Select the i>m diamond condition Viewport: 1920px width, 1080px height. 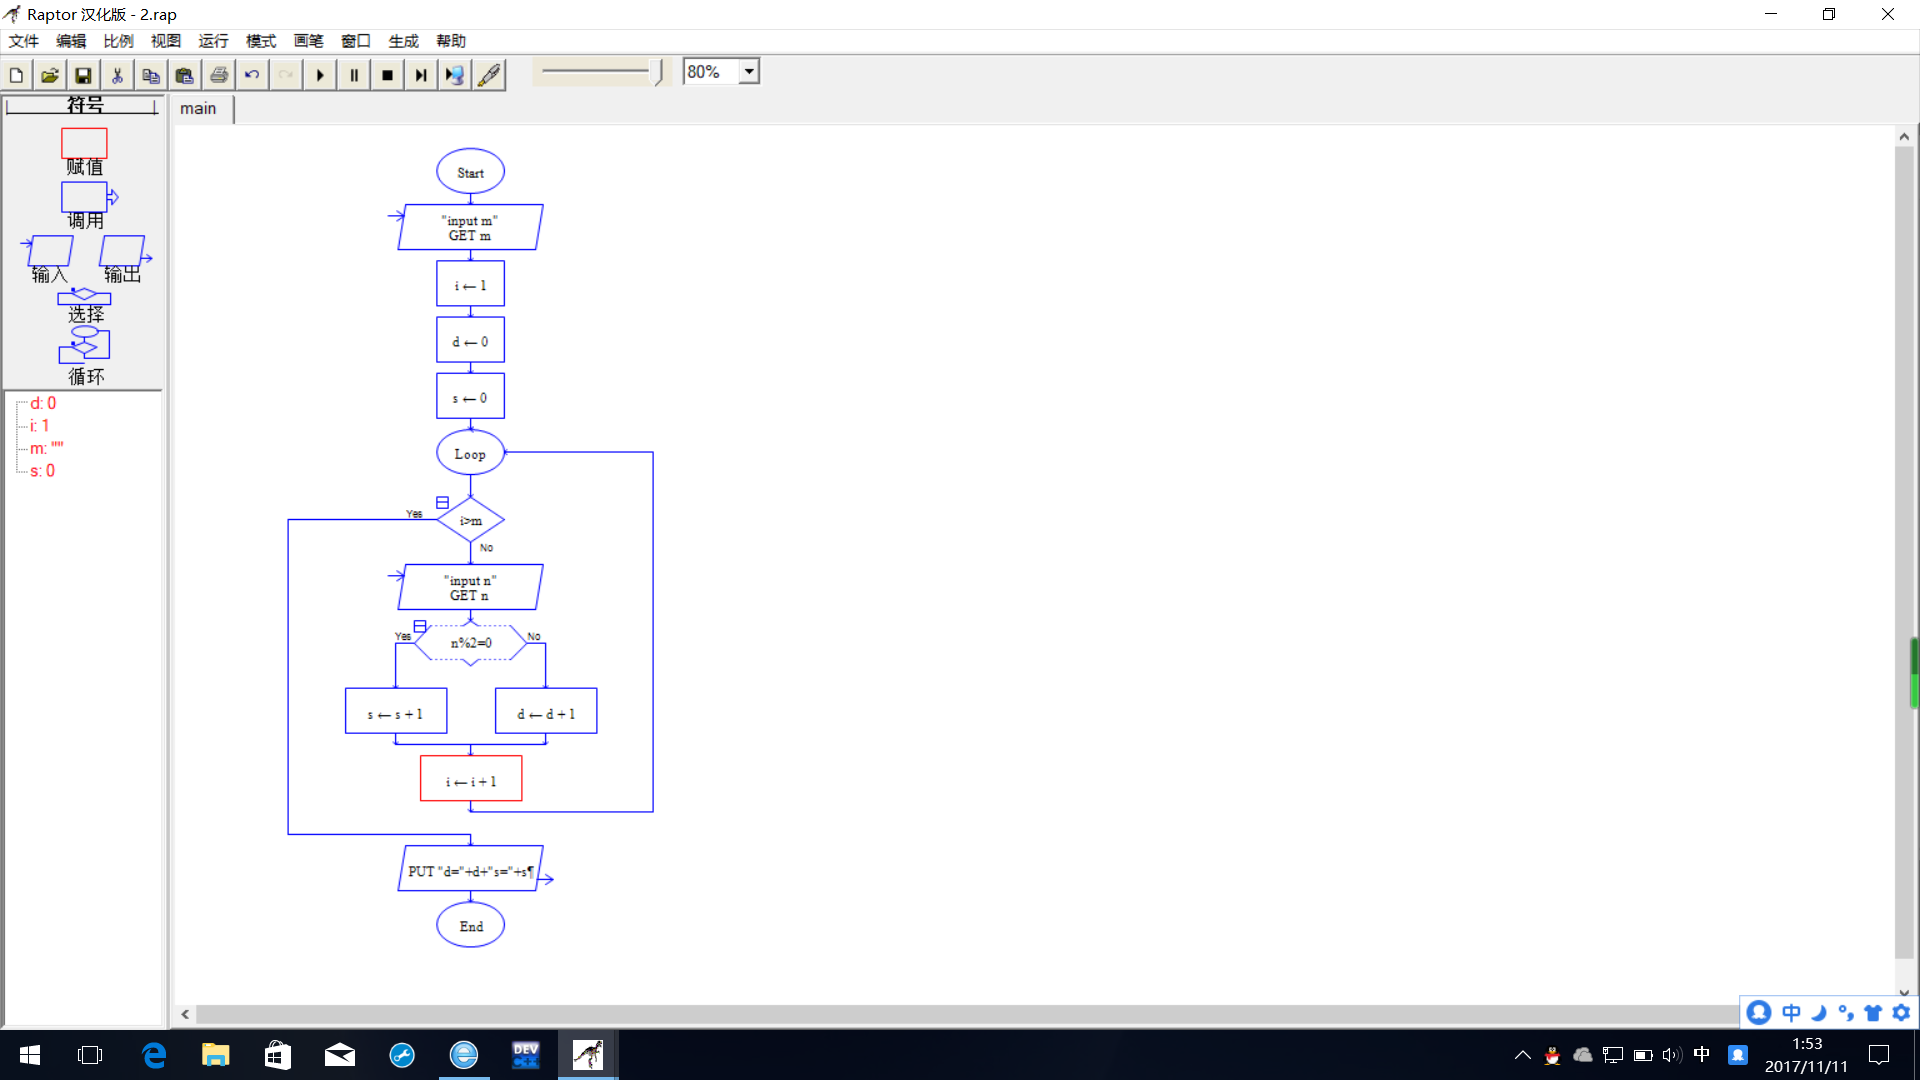coord(470,520)
